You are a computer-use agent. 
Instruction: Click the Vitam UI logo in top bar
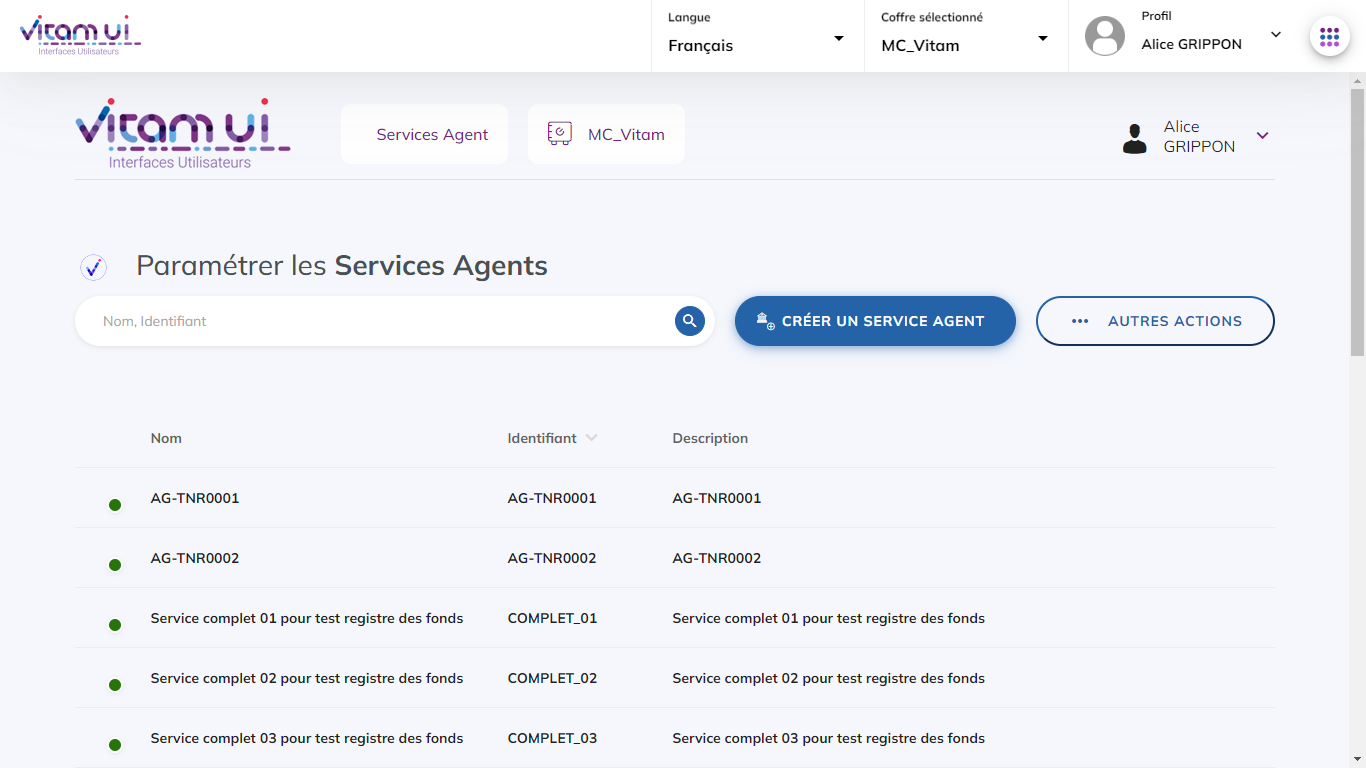pyautogui.click(x=80, y=35)
